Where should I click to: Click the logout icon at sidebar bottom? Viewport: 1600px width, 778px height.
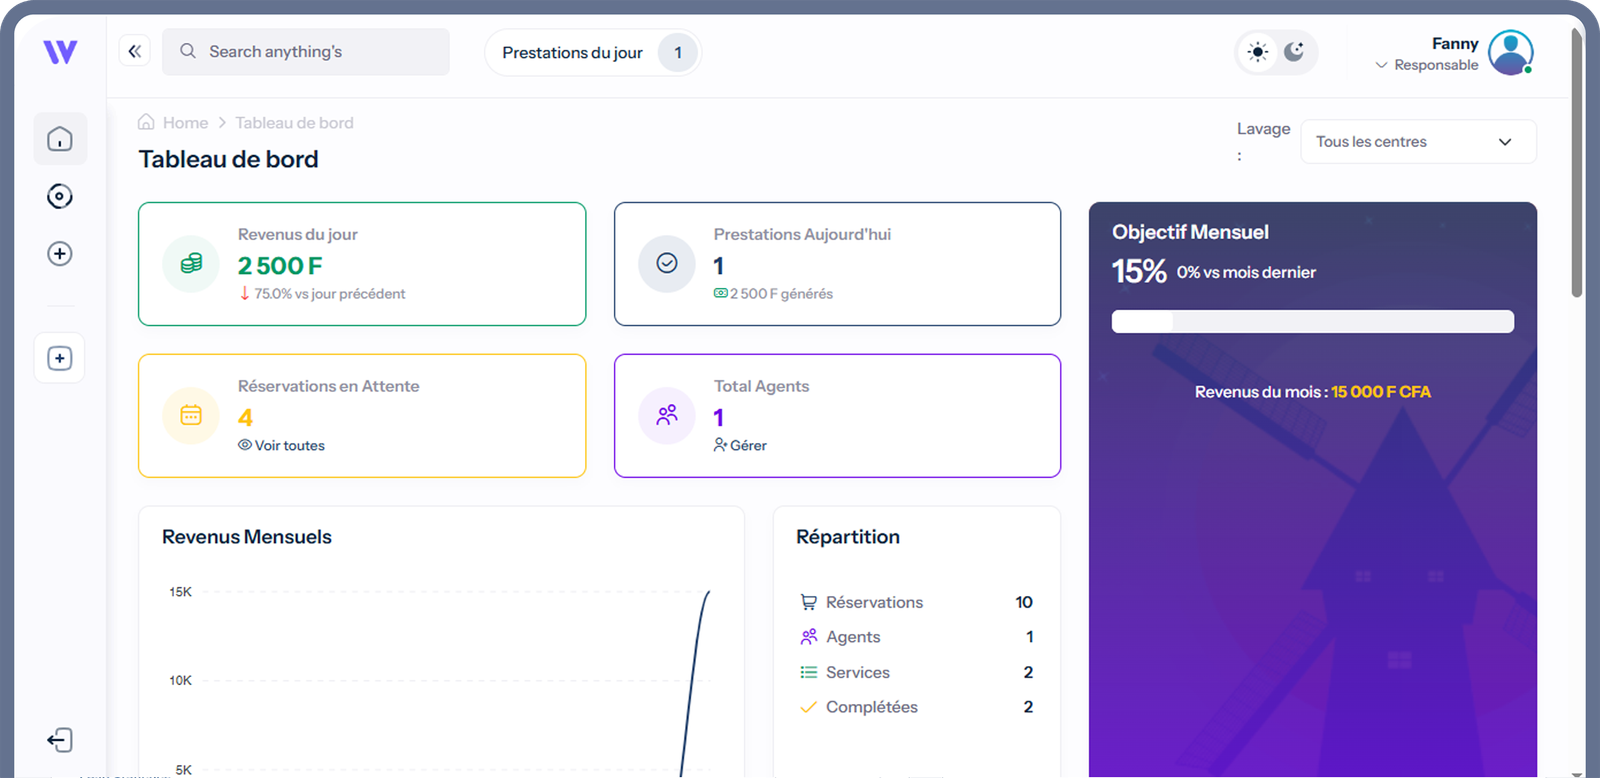(x=60, y=740)
